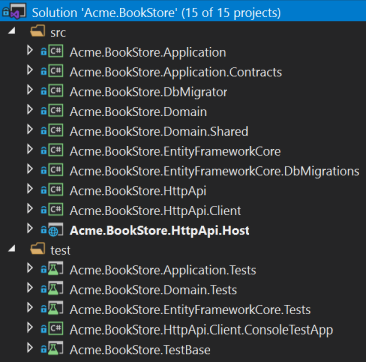Expand HttpApi.Client.ConsoleTestApp project
This screenshot has height=362, width=366.
tap(30, 327)
